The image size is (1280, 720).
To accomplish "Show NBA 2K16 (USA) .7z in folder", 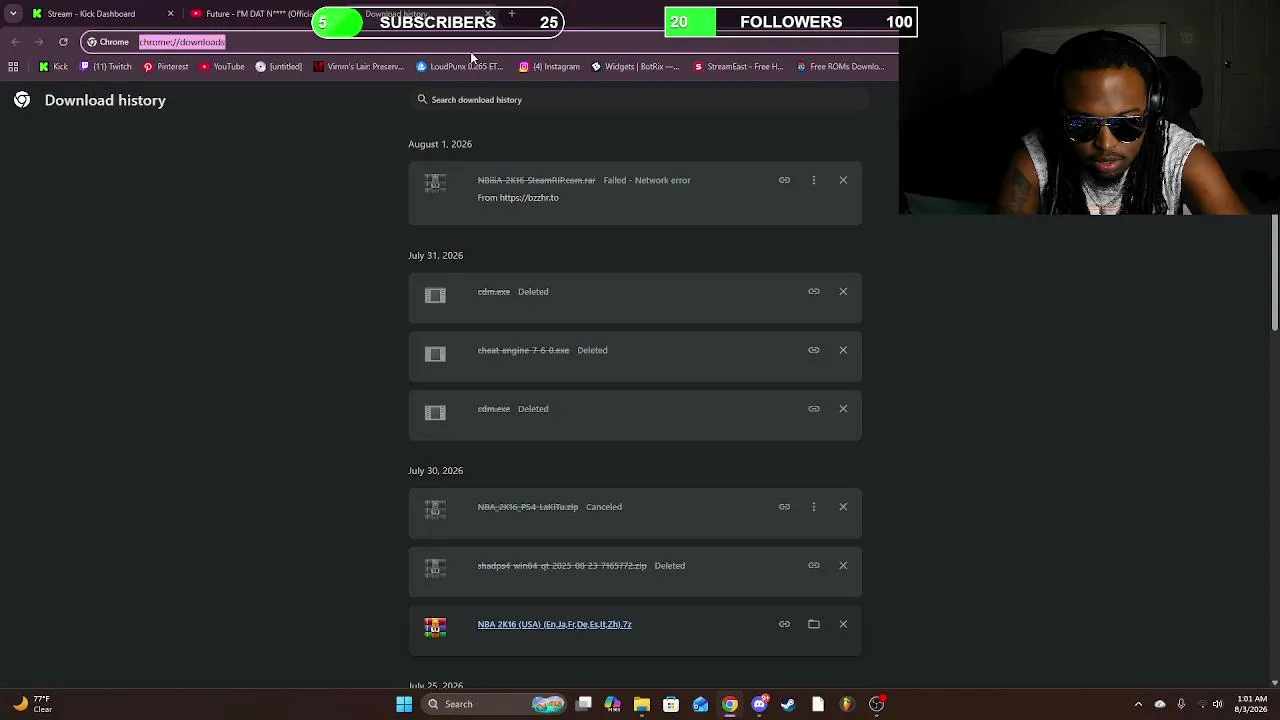I will [x=814, y=624].
